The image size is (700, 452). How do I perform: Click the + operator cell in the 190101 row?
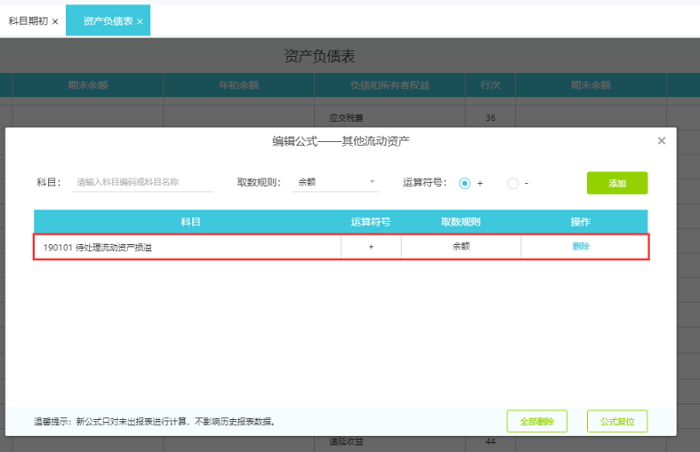coord(371,247)
